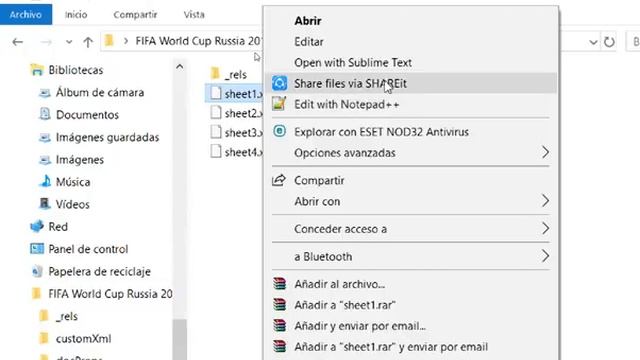Click the navigation pane scrollbar thumb
This screenshot has width=640, height=360.
pyautogui.click(x=180, y=339)
